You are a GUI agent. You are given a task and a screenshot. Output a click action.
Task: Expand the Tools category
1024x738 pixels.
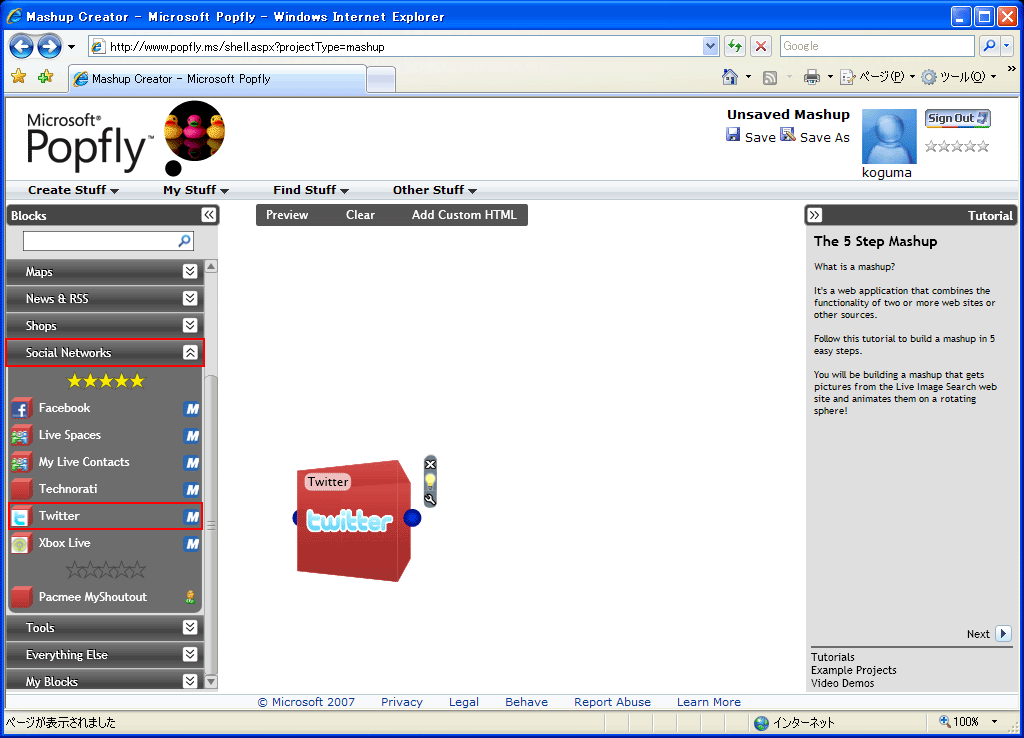coord(190,627)
